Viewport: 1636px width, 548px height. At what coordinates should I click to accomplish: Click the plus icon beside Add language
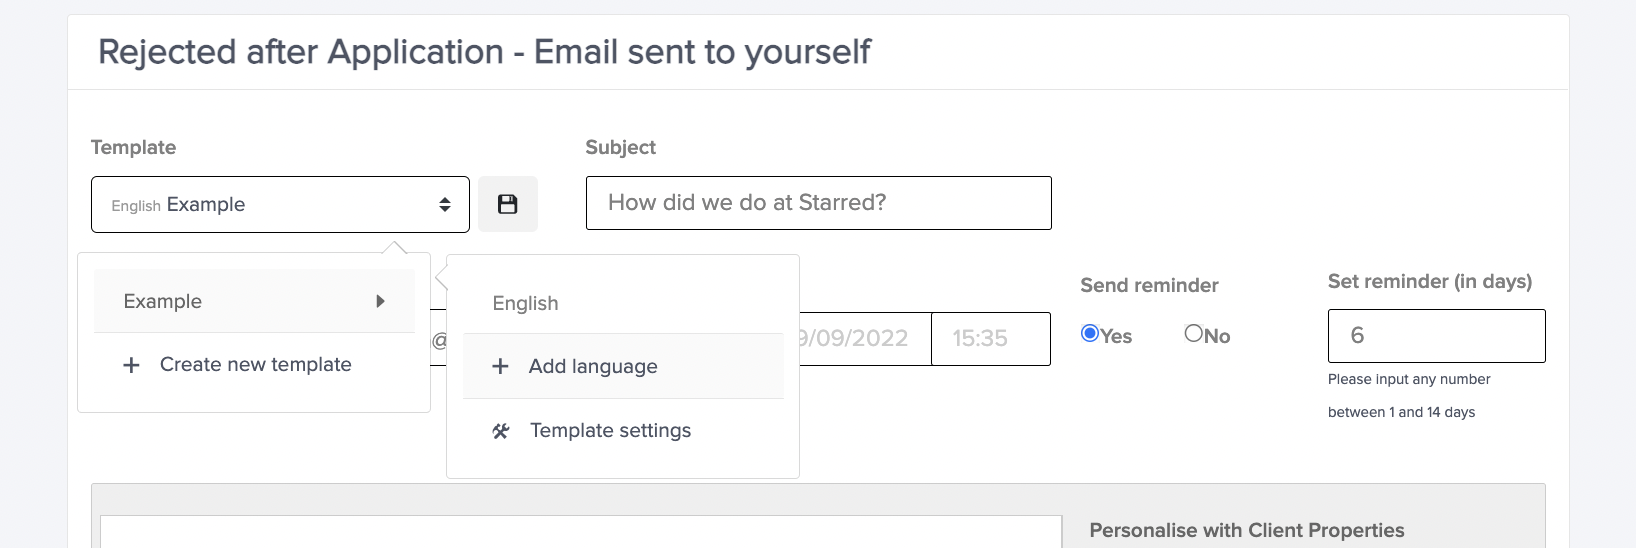pyautogui.click(x=501, y=366)
